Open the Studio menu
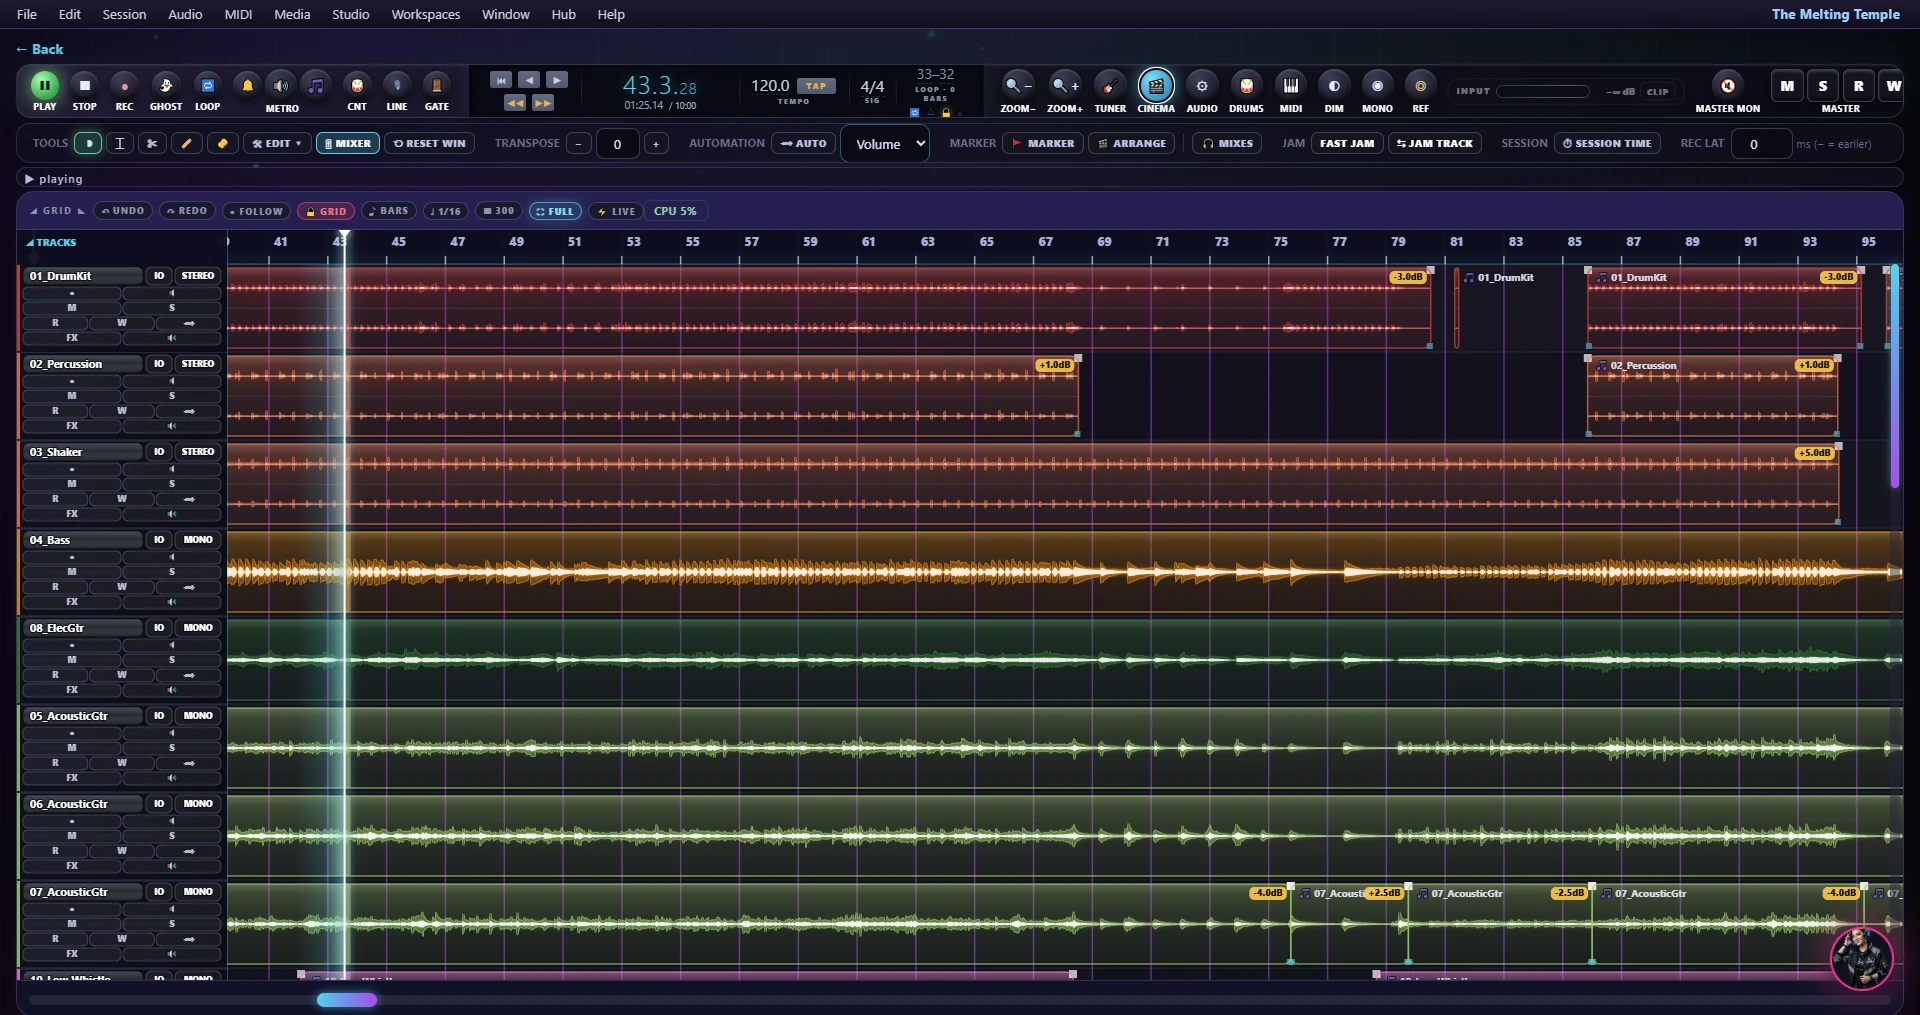Viewport: 1920px width, 1015px height. [x=351, y=14]
